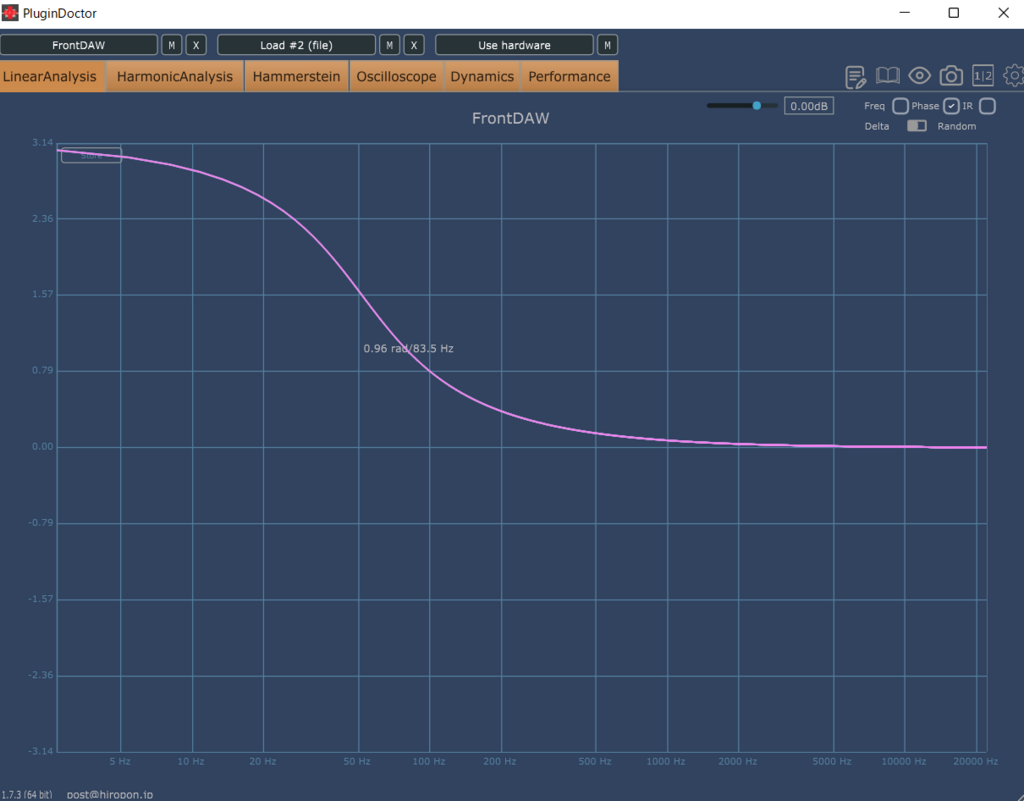
Task: Adjust the input gain slider handle
Action: tap(756, 105)
